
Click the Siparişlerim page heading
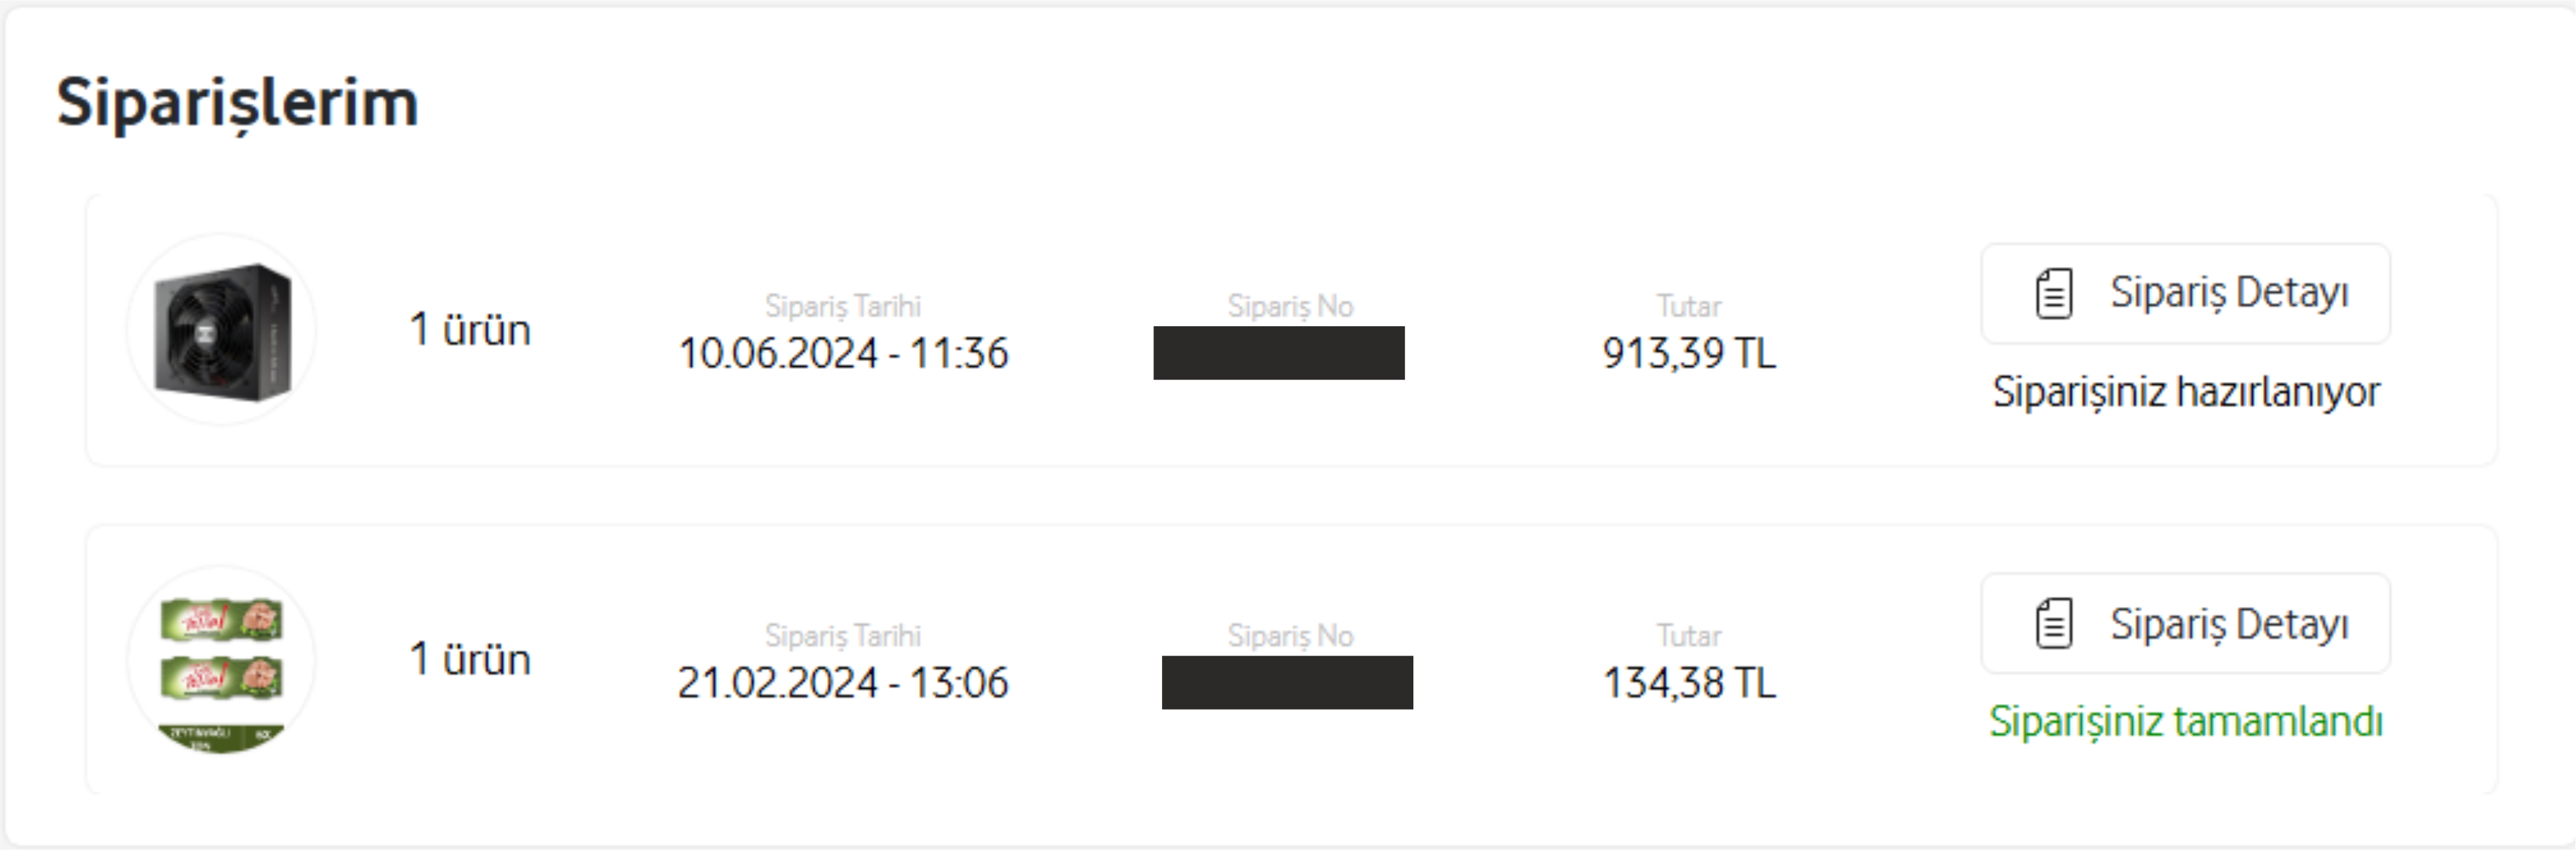point(237,103)
